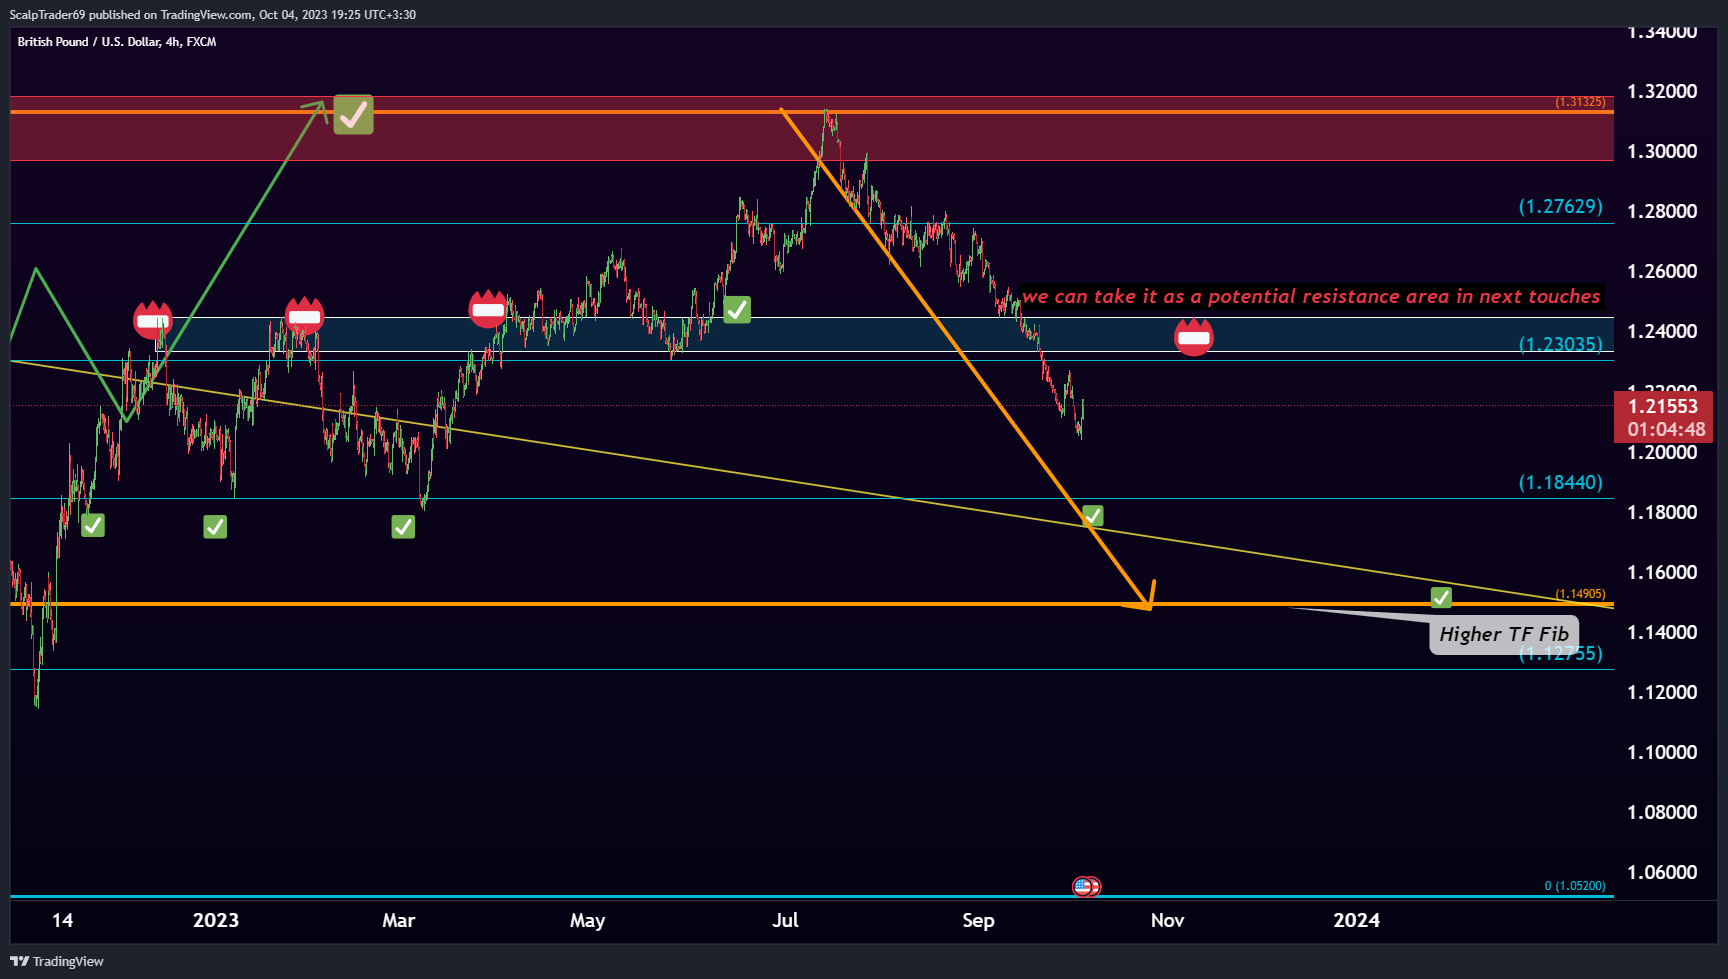Click the small (1.14905) orange line label

pos(1580,594)
